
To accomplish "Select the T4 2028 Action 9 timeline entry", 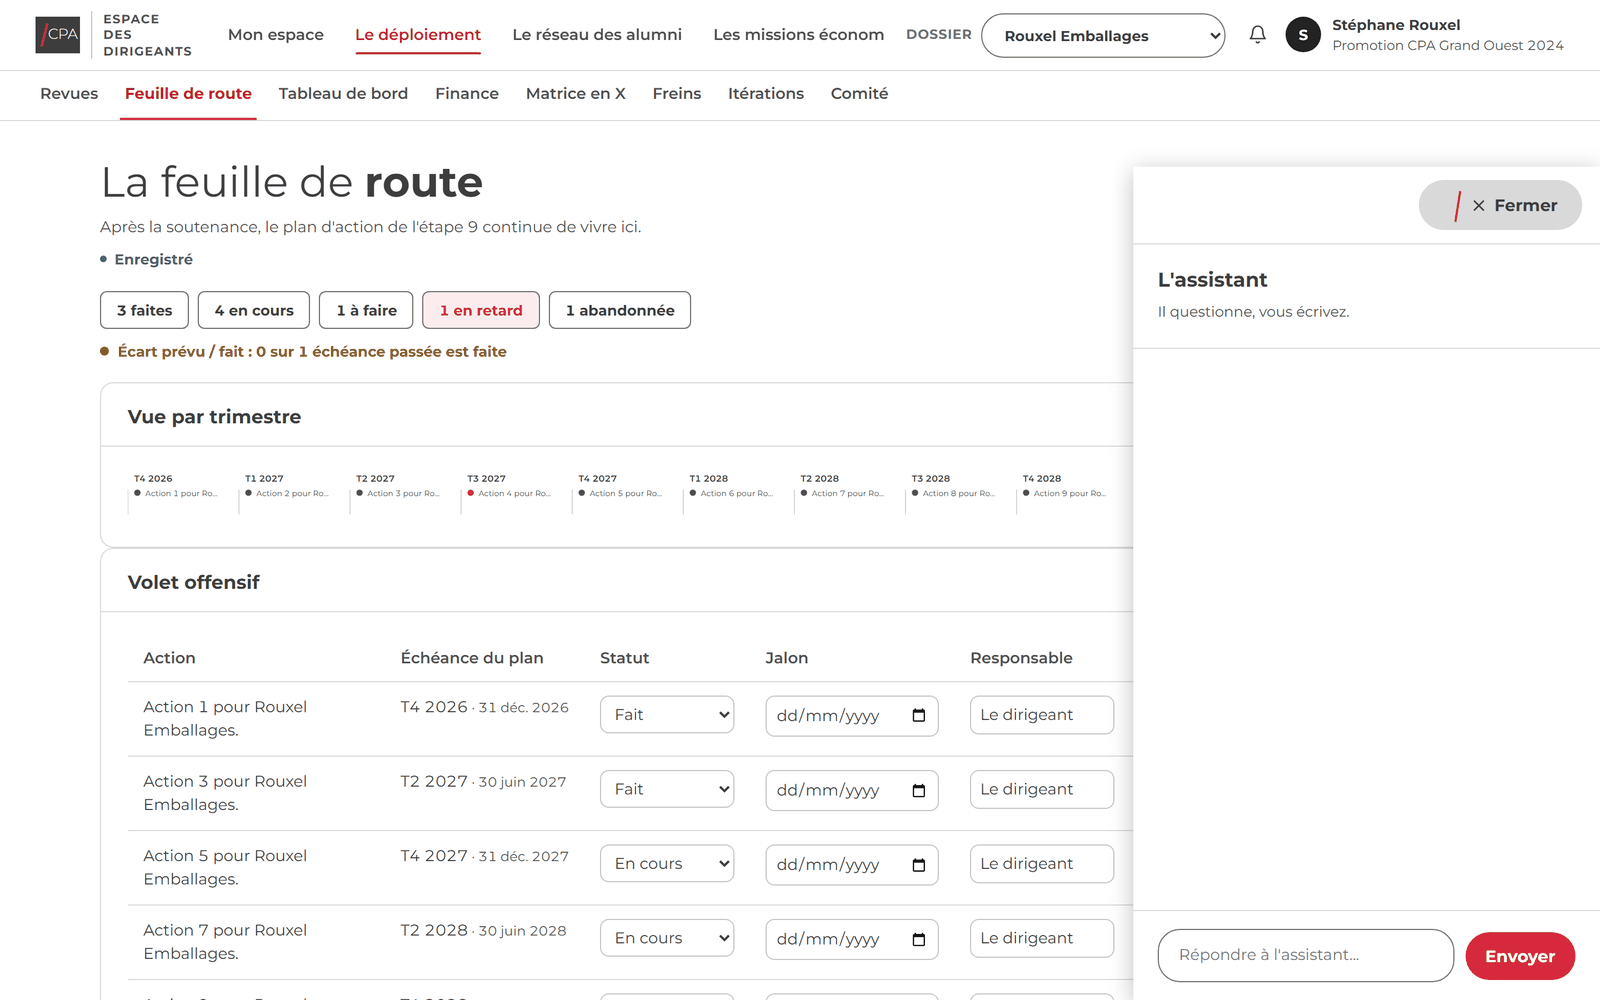I will tap(1064, 494).
